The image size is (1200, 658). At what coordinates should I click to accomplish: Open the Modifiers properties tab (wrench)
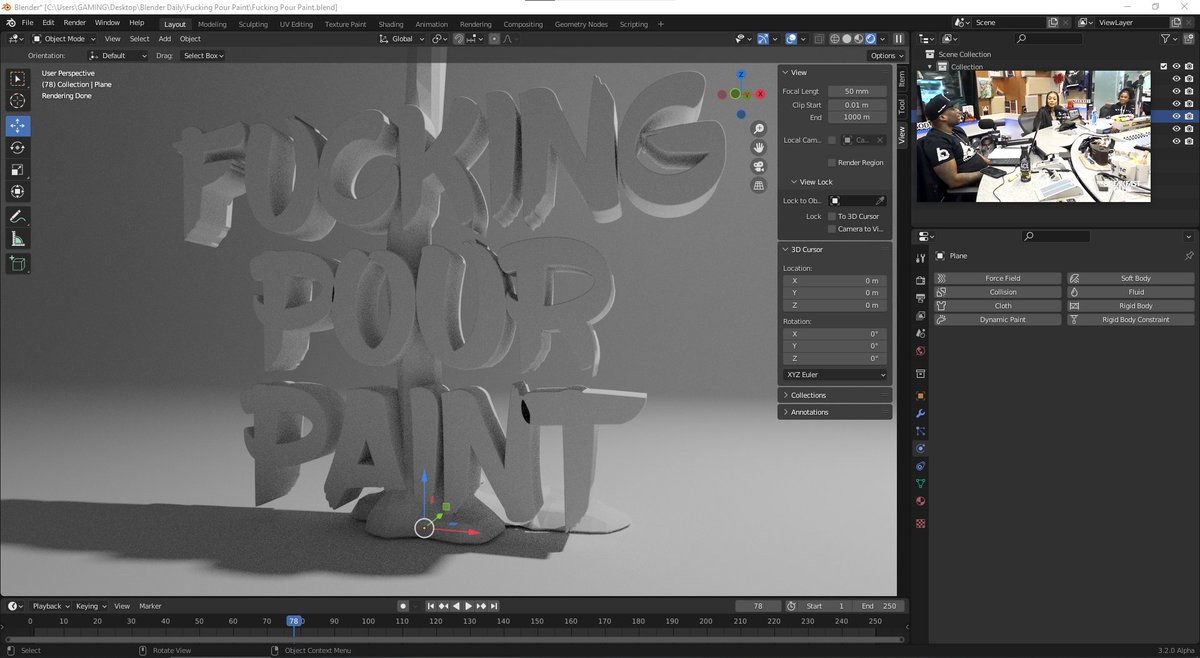(x=921, y=414)
